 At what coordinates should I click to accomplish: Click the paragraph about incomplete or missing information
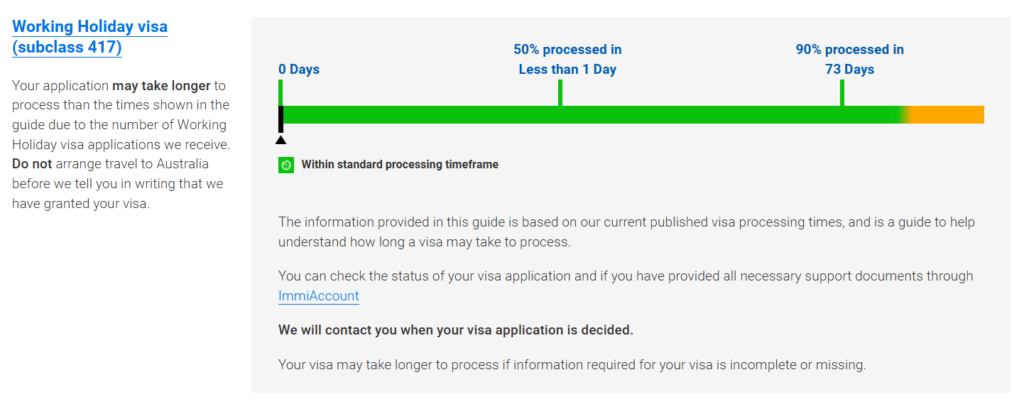pyautogui.click(x=572, y=364)
